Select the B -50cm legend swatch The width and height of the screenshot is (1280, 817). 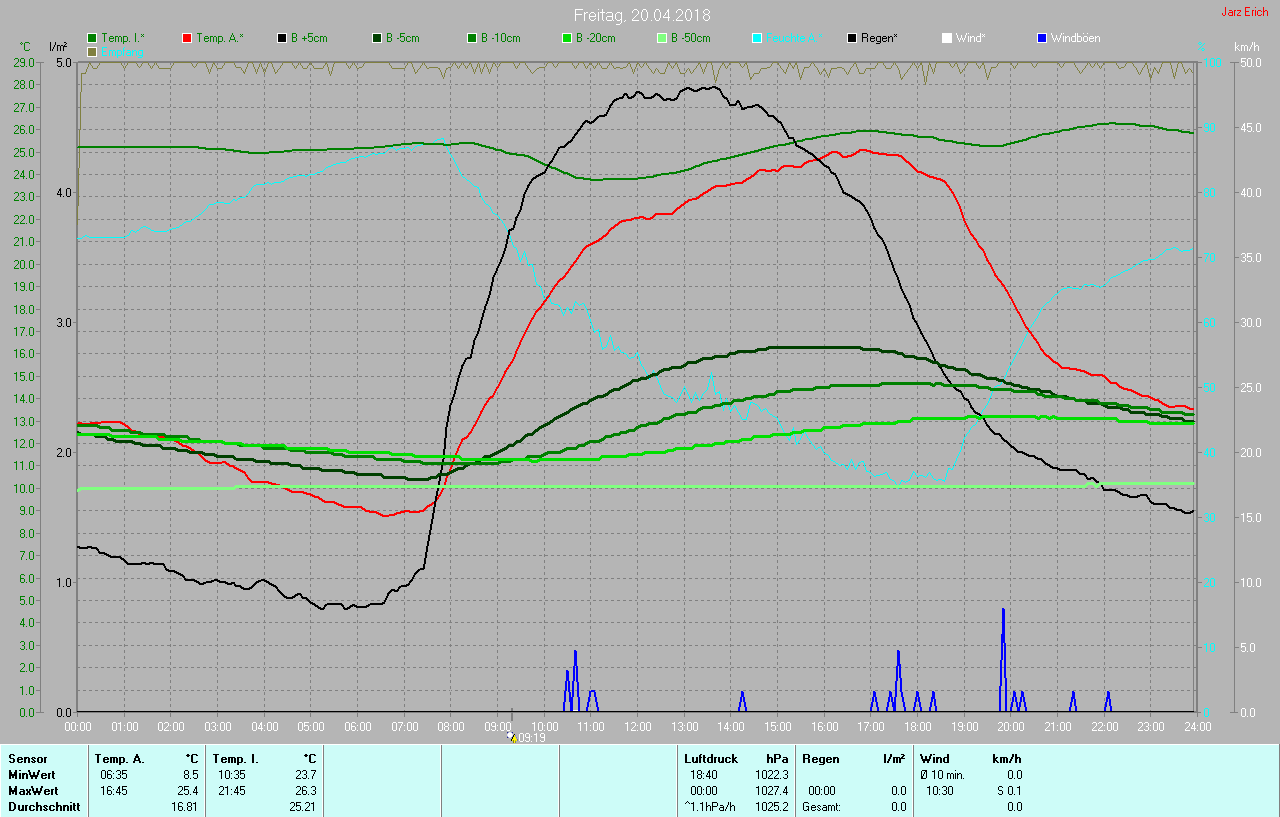662,38
